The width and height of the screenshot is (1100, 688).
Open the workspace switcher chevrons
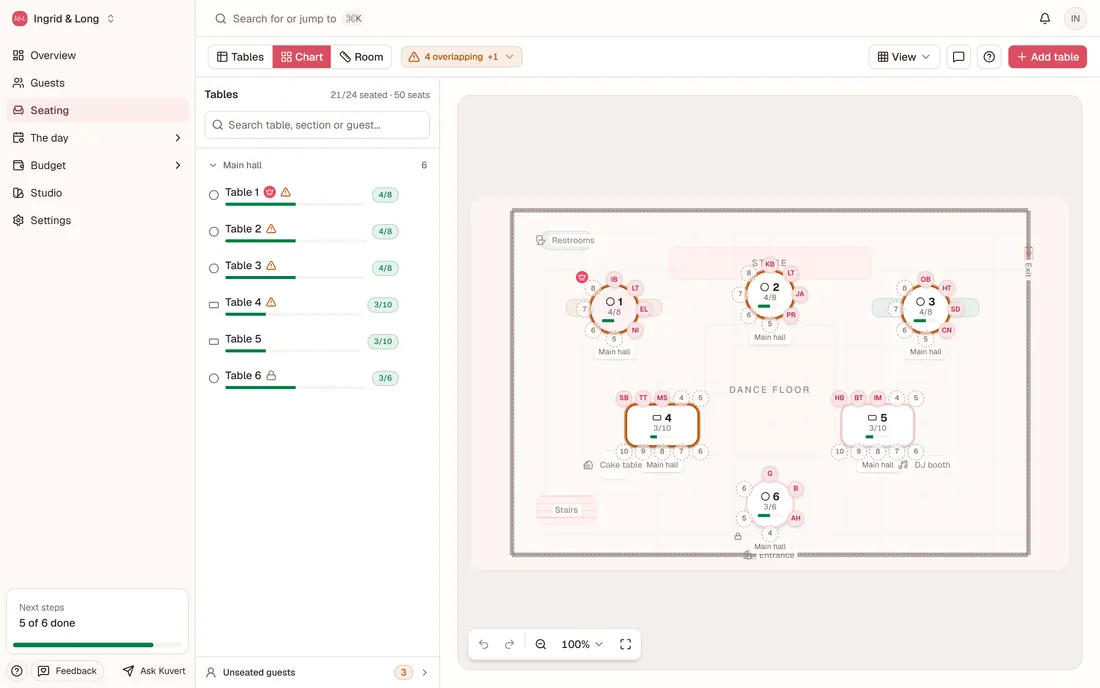click(111, 19)
